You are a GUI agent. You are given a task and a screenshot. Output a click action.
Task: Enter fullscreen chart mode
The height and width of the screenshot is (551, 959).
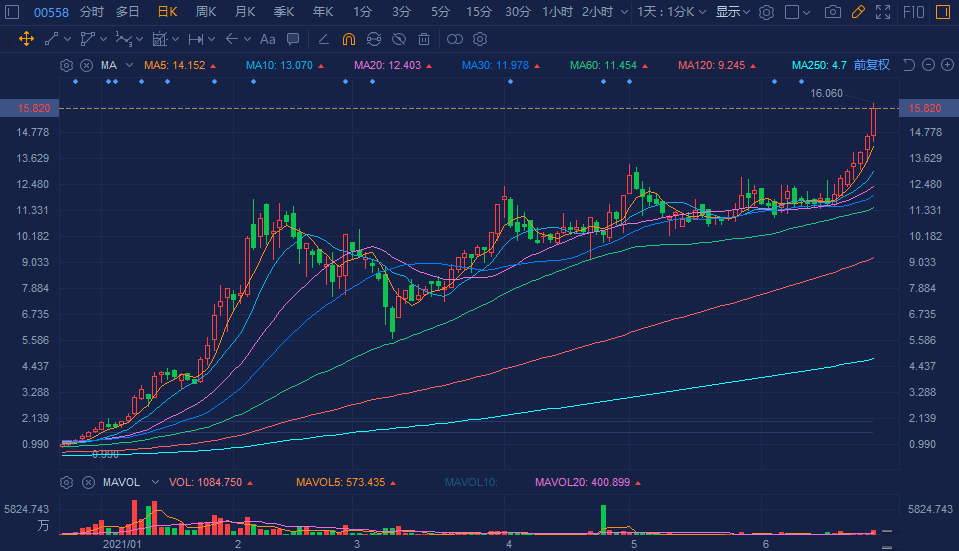click(x=883, y=12)
